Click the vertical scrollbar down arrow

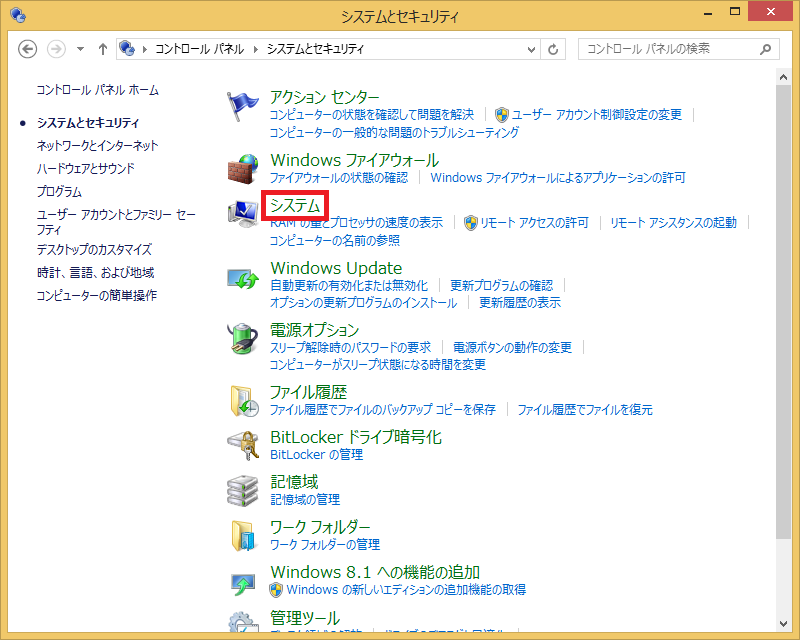(784, 632)
